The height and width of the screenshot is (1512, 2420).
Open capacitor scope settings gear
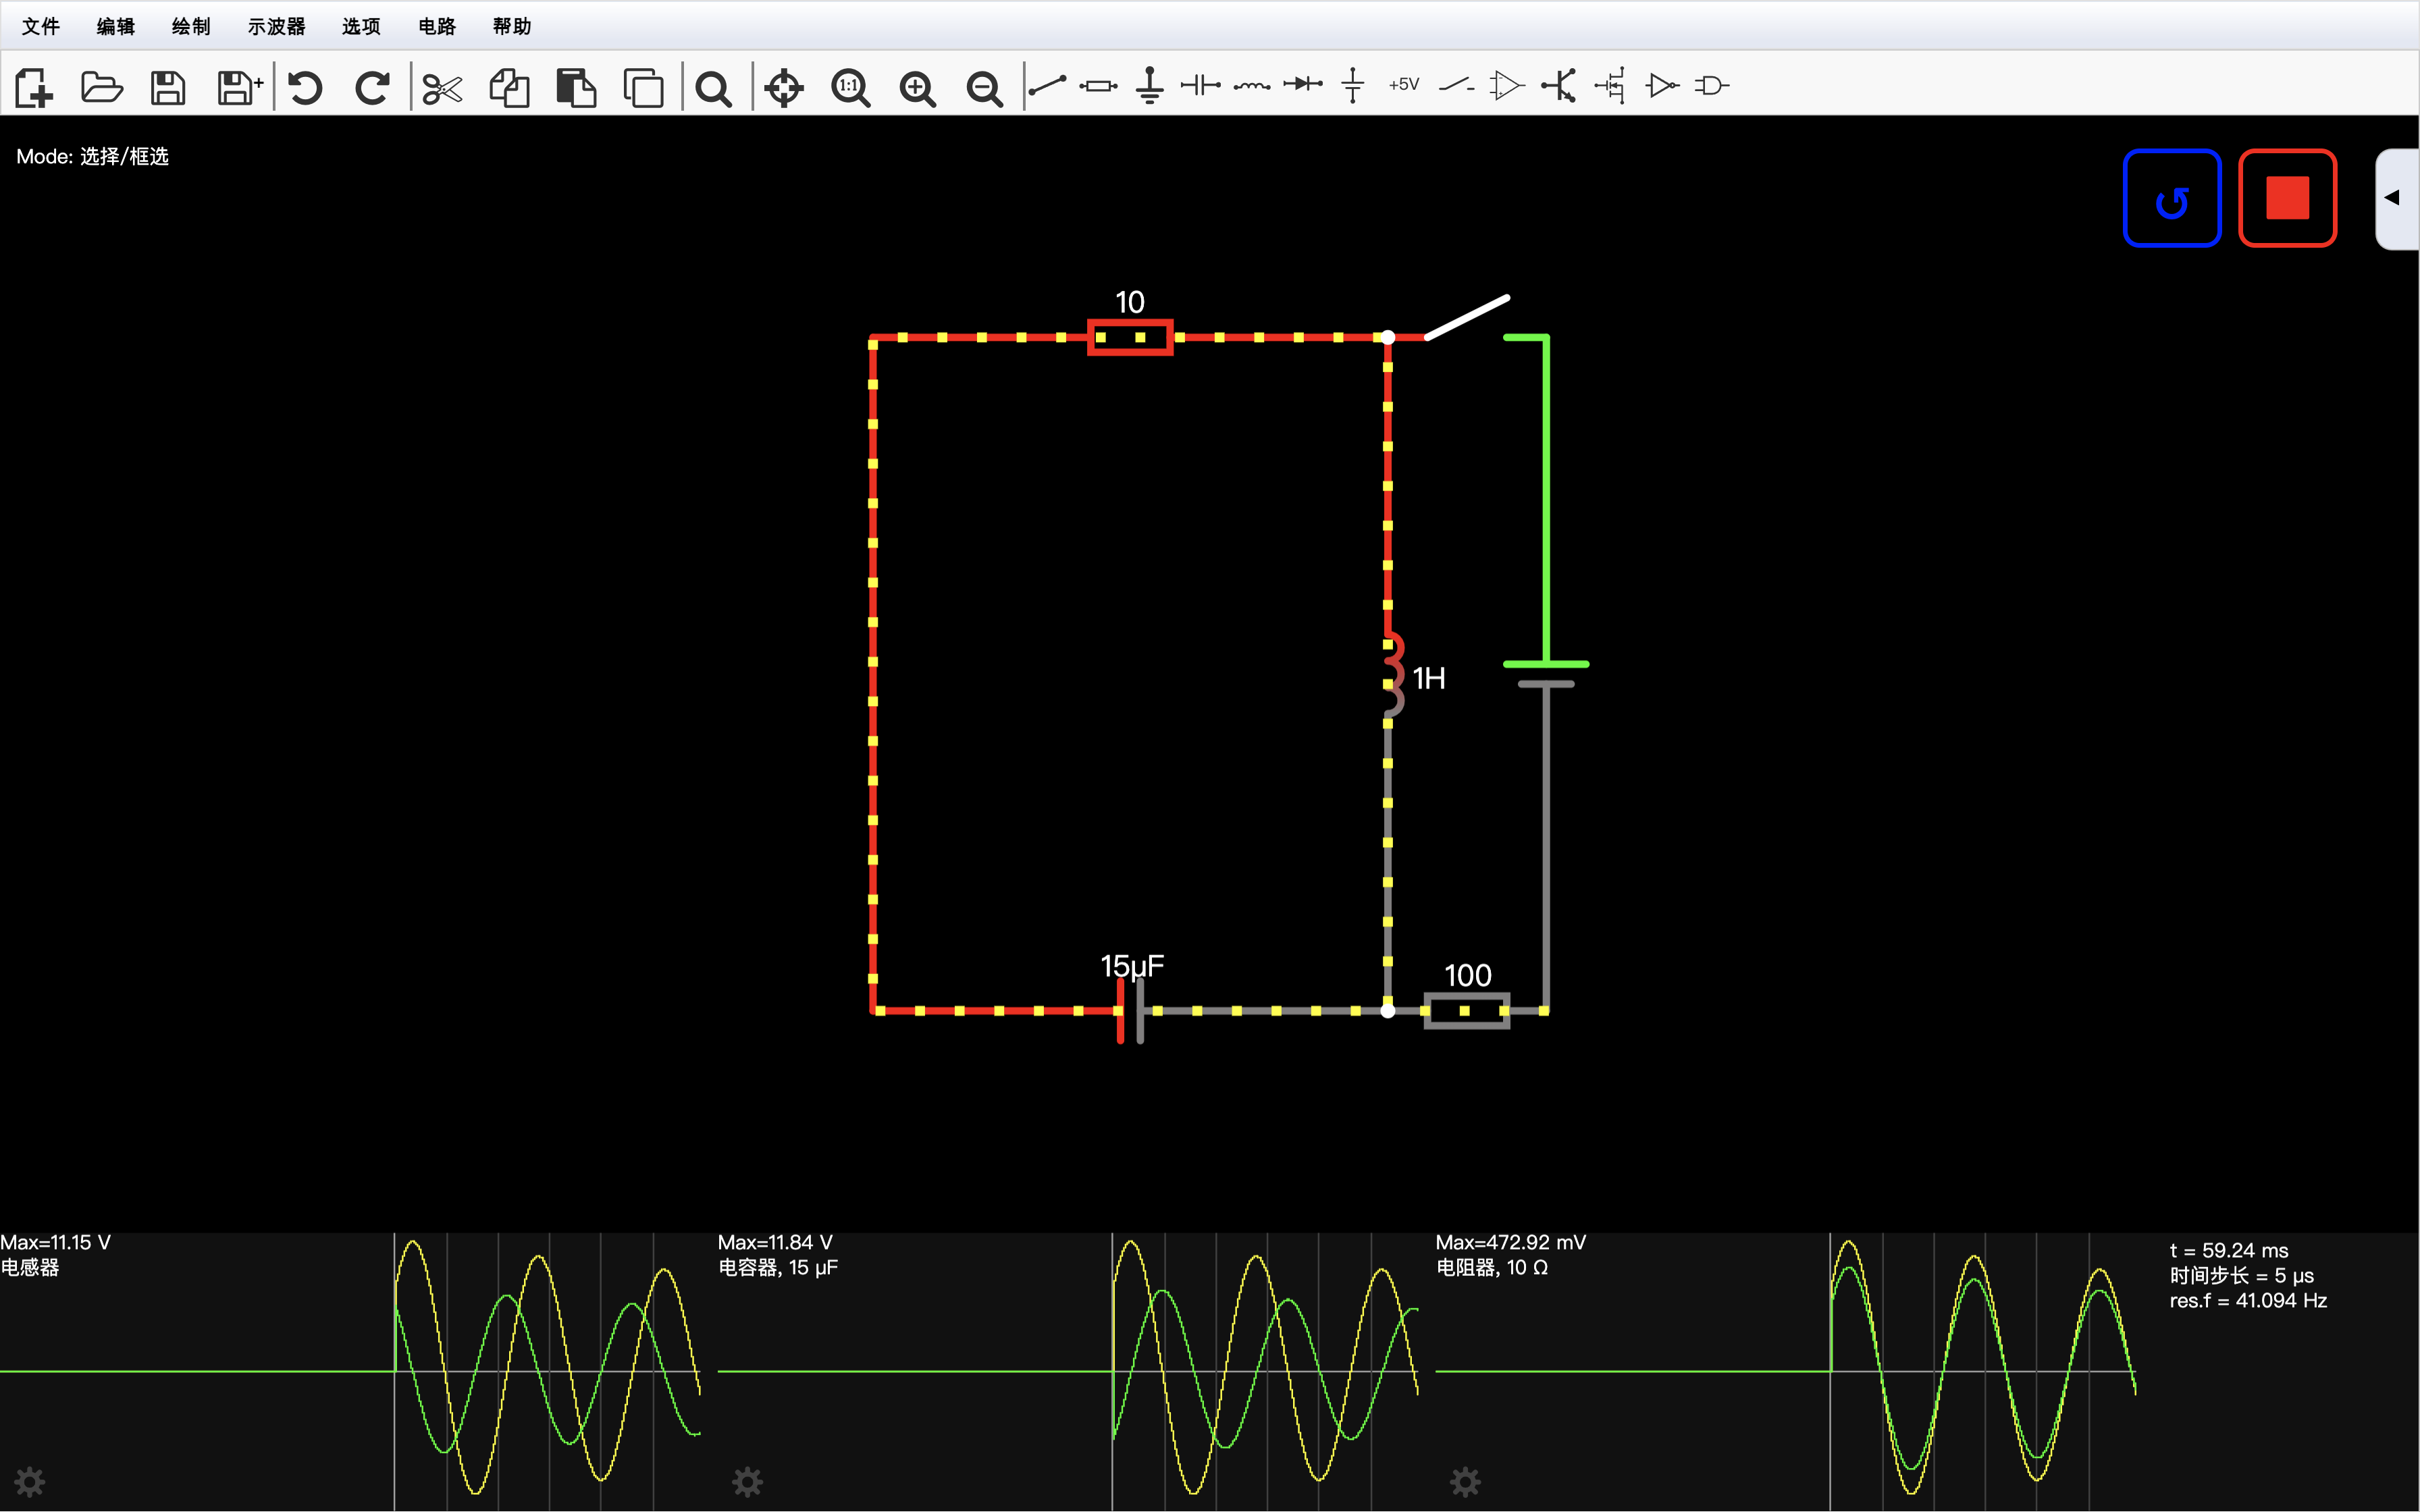point(747,1481)
